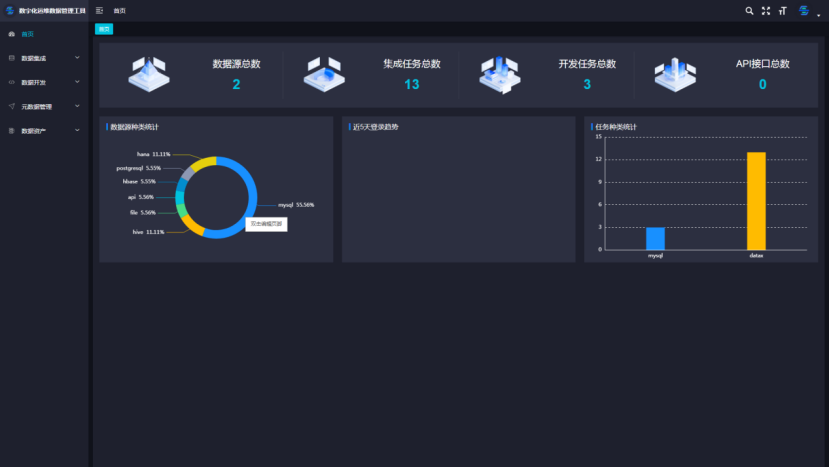Click the blue mysql bar in bar chart
Screen dimensions: 830x467
655,238
